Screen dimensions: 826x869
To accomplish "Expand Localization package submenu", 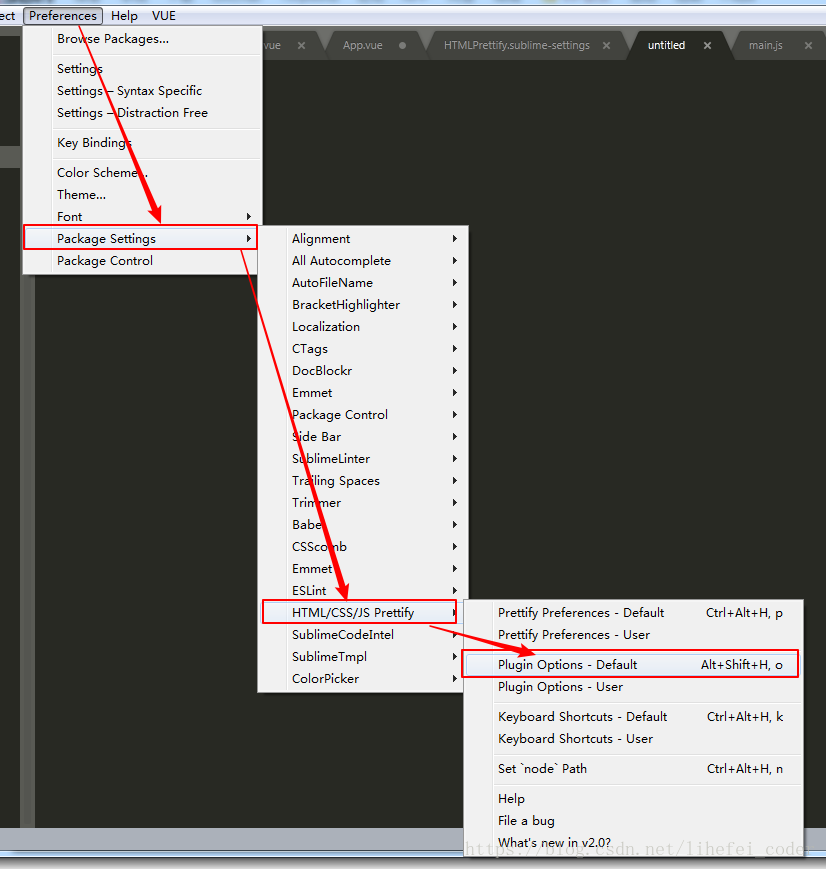I will (x=363, y=327).
